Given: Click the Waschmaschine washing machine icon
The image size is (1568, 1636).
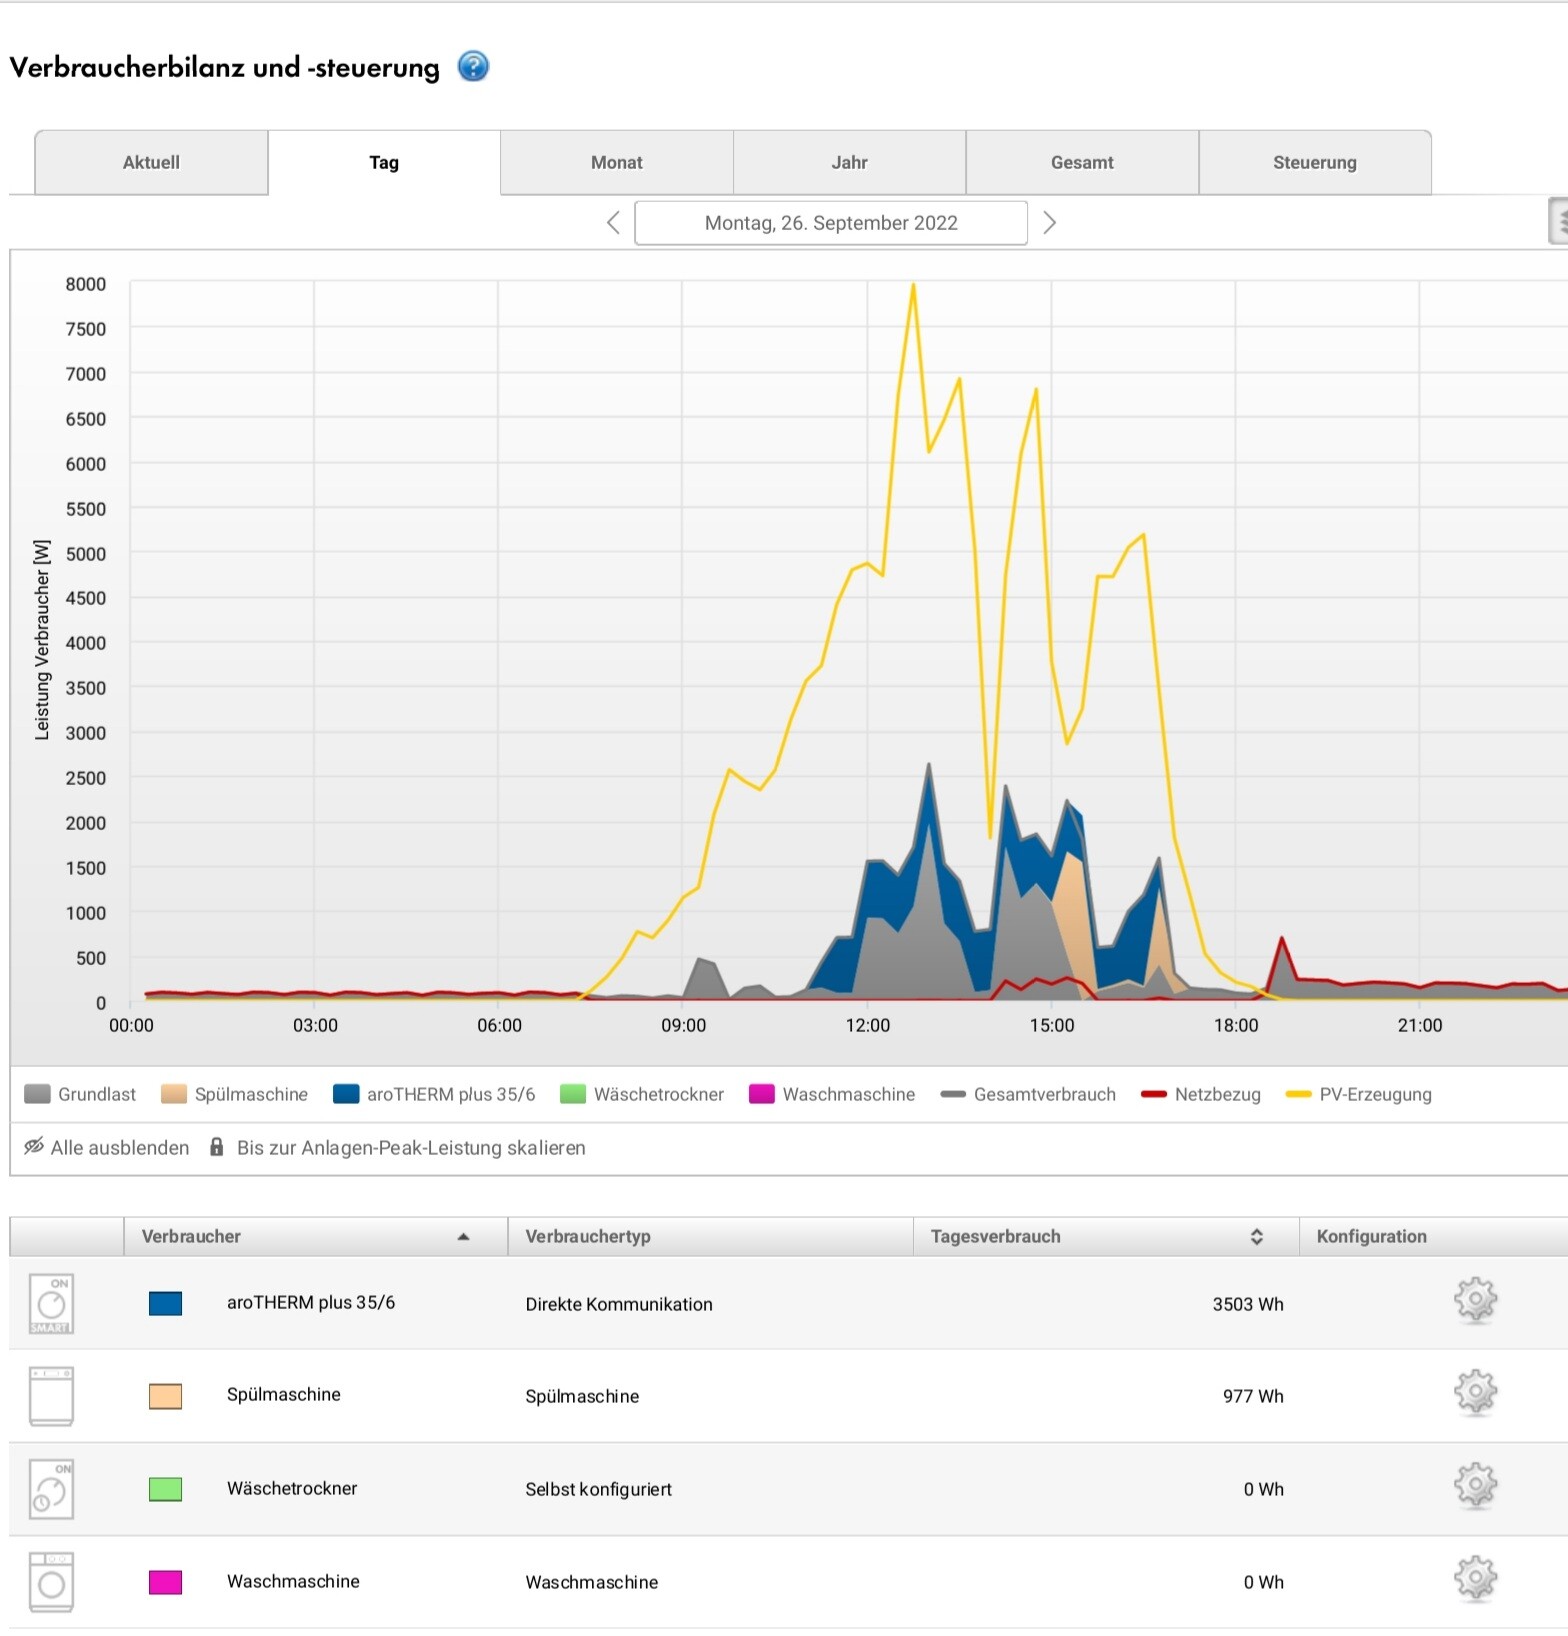Looking at the screenshot, I should tap(51, 1582).
